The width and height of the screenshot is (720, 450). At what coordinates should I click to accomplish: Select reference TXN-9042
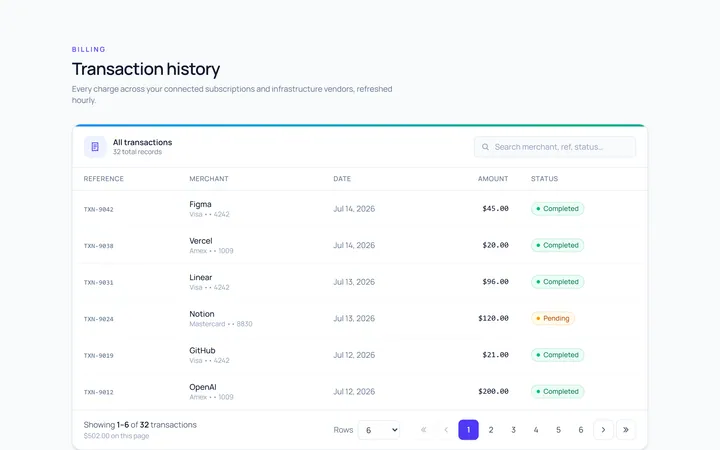point(98,209)
